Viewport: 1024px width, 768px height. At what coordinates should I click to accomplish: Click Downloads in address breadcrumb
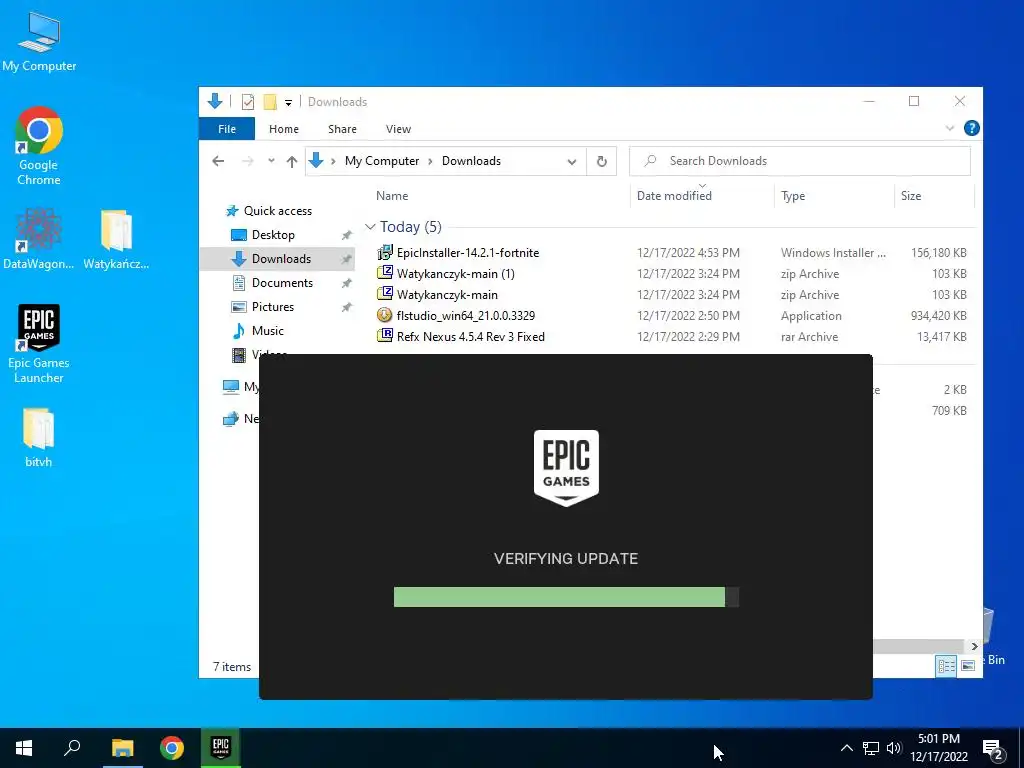pos(472,161)
